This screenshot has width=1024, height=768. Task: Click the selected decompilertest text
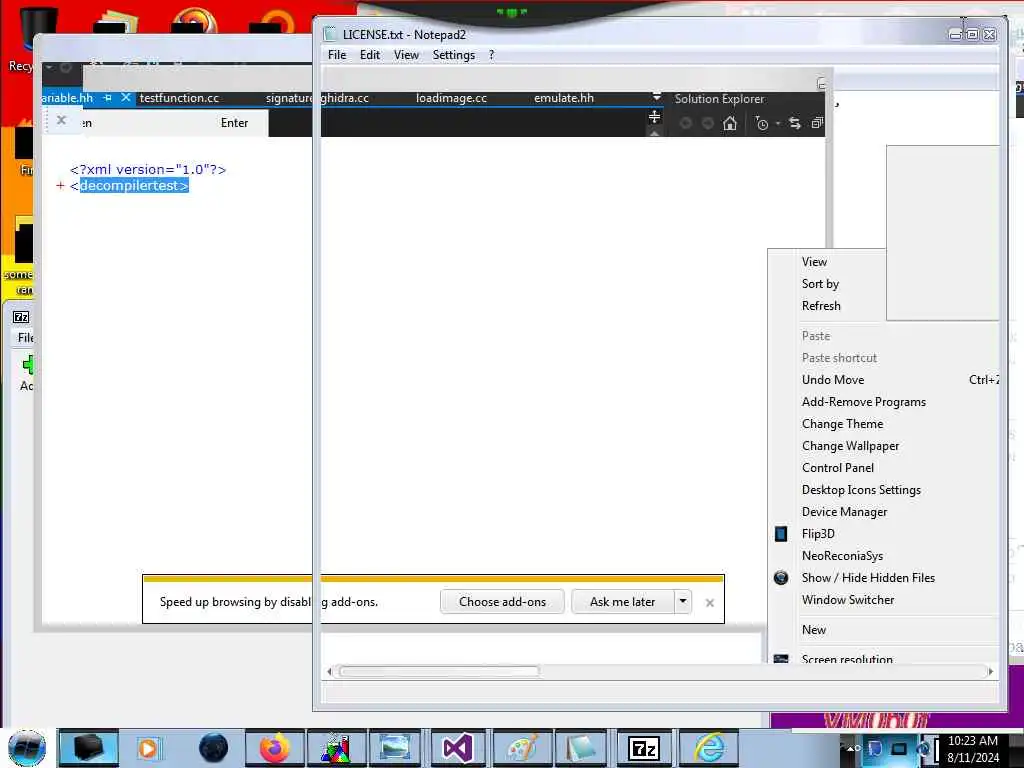(x=134, y=185)
